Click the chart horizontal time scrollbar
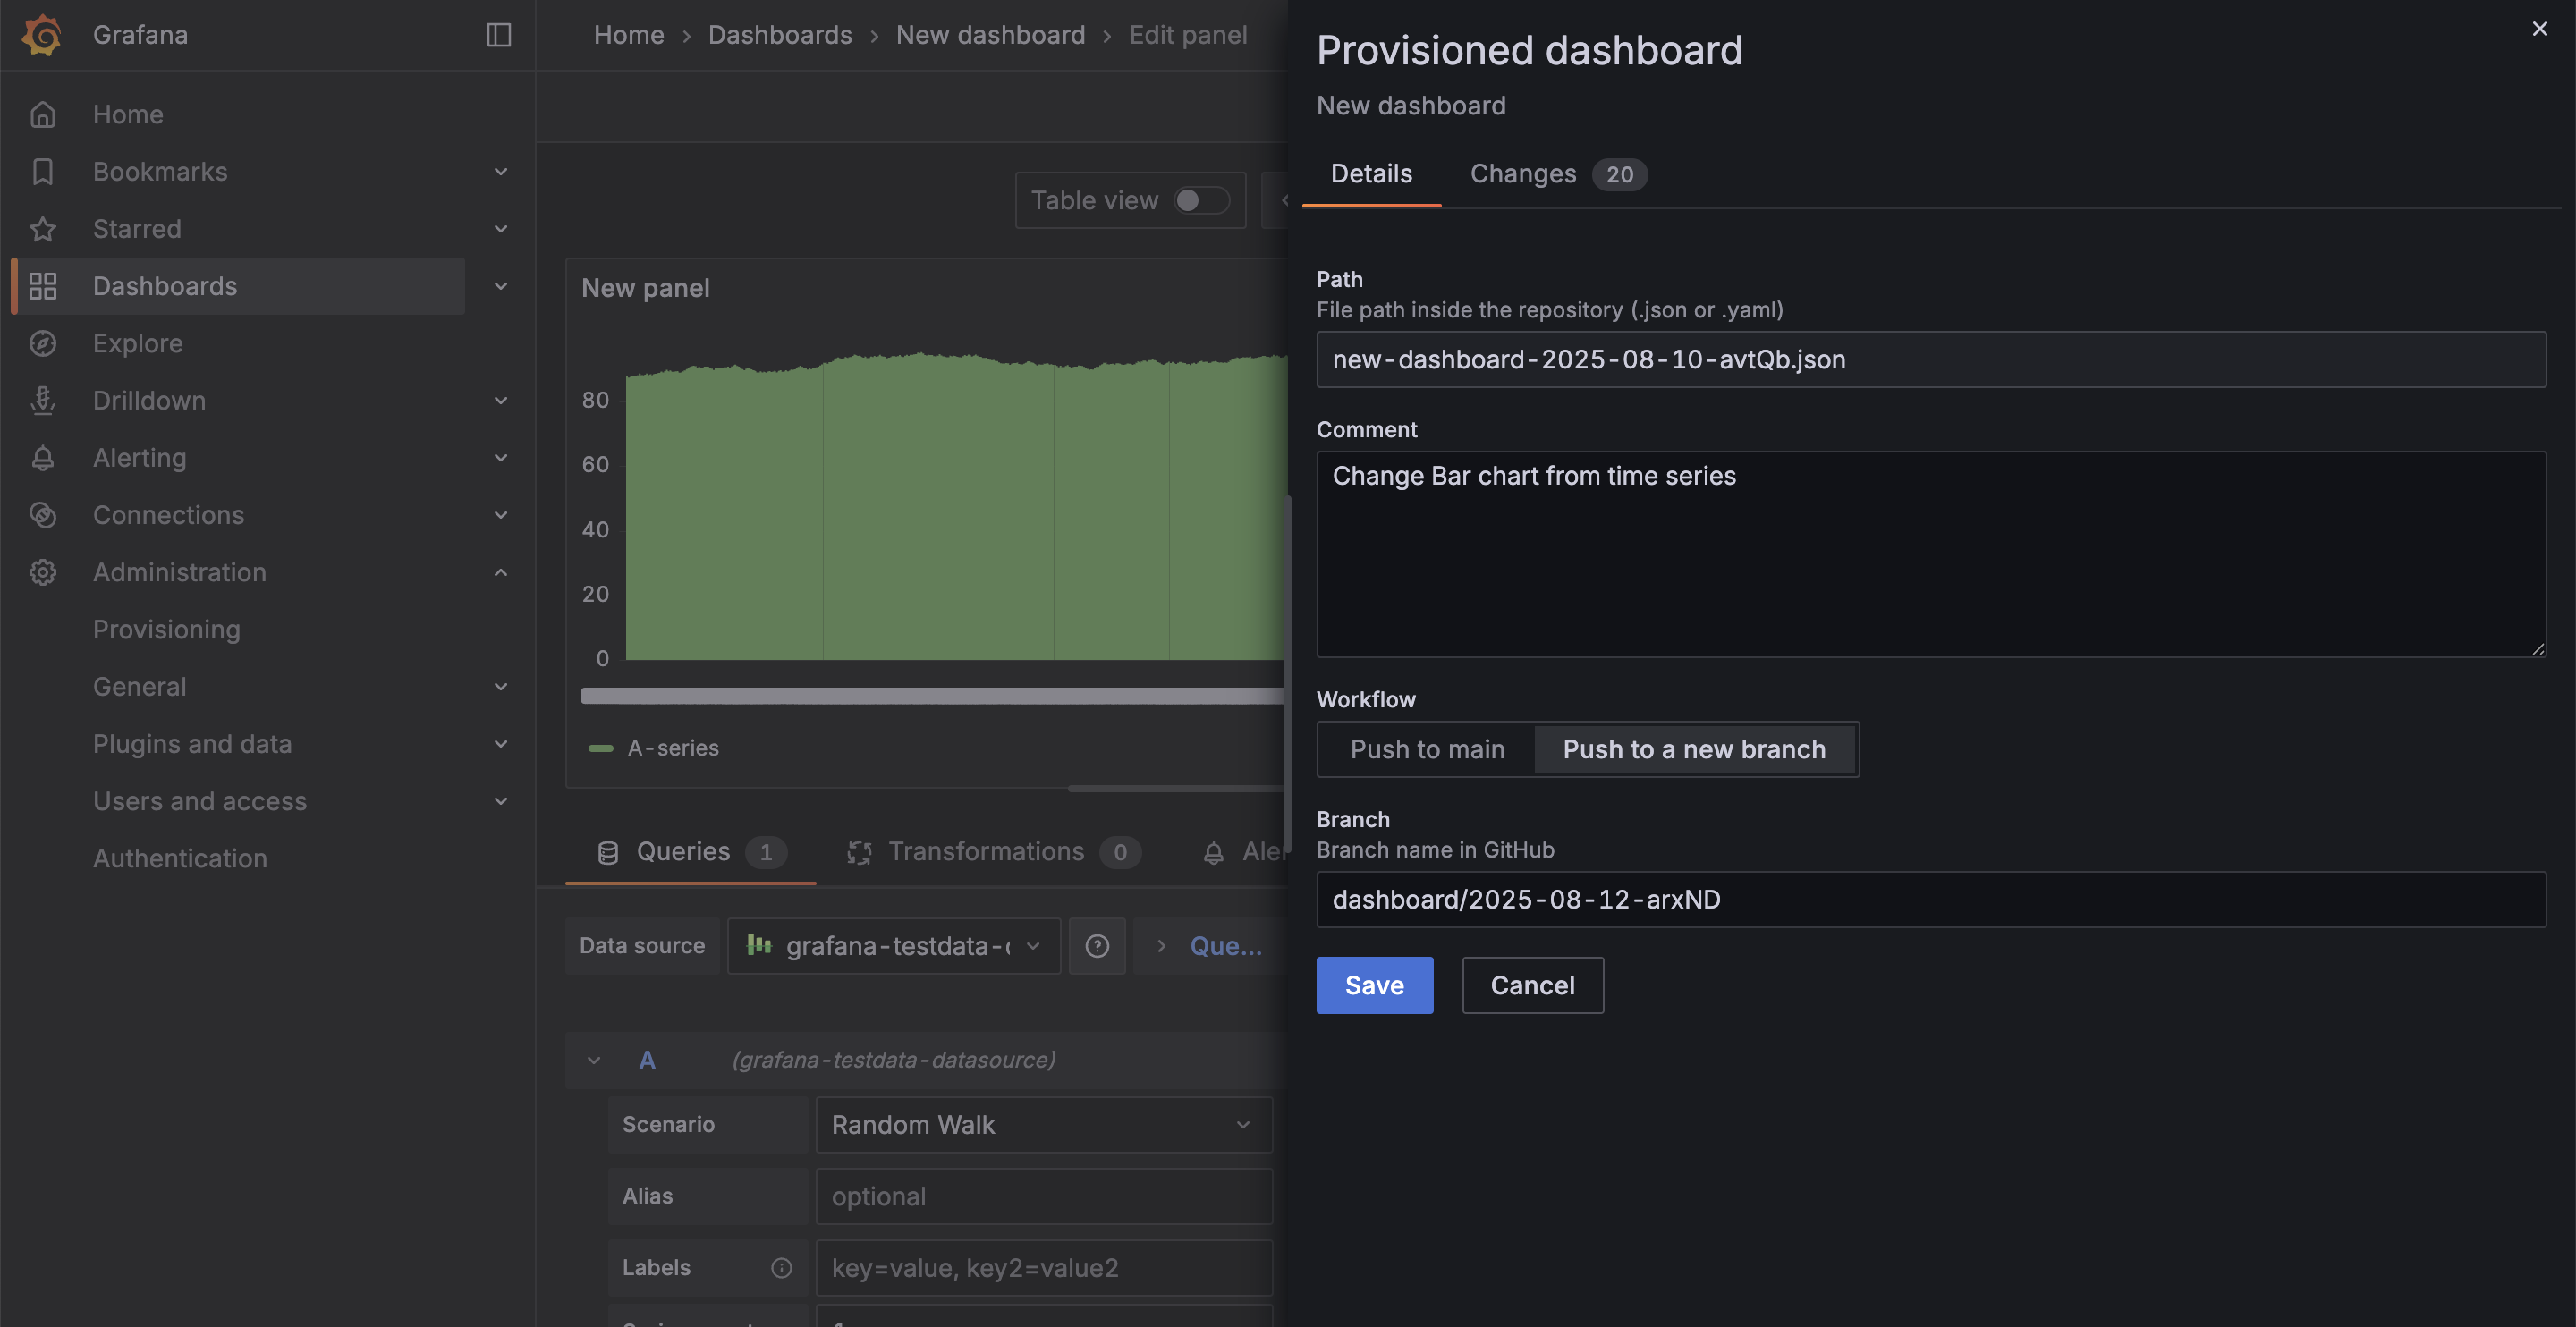The width and height of the screenshot is (2576, 1327). [933, 696]
